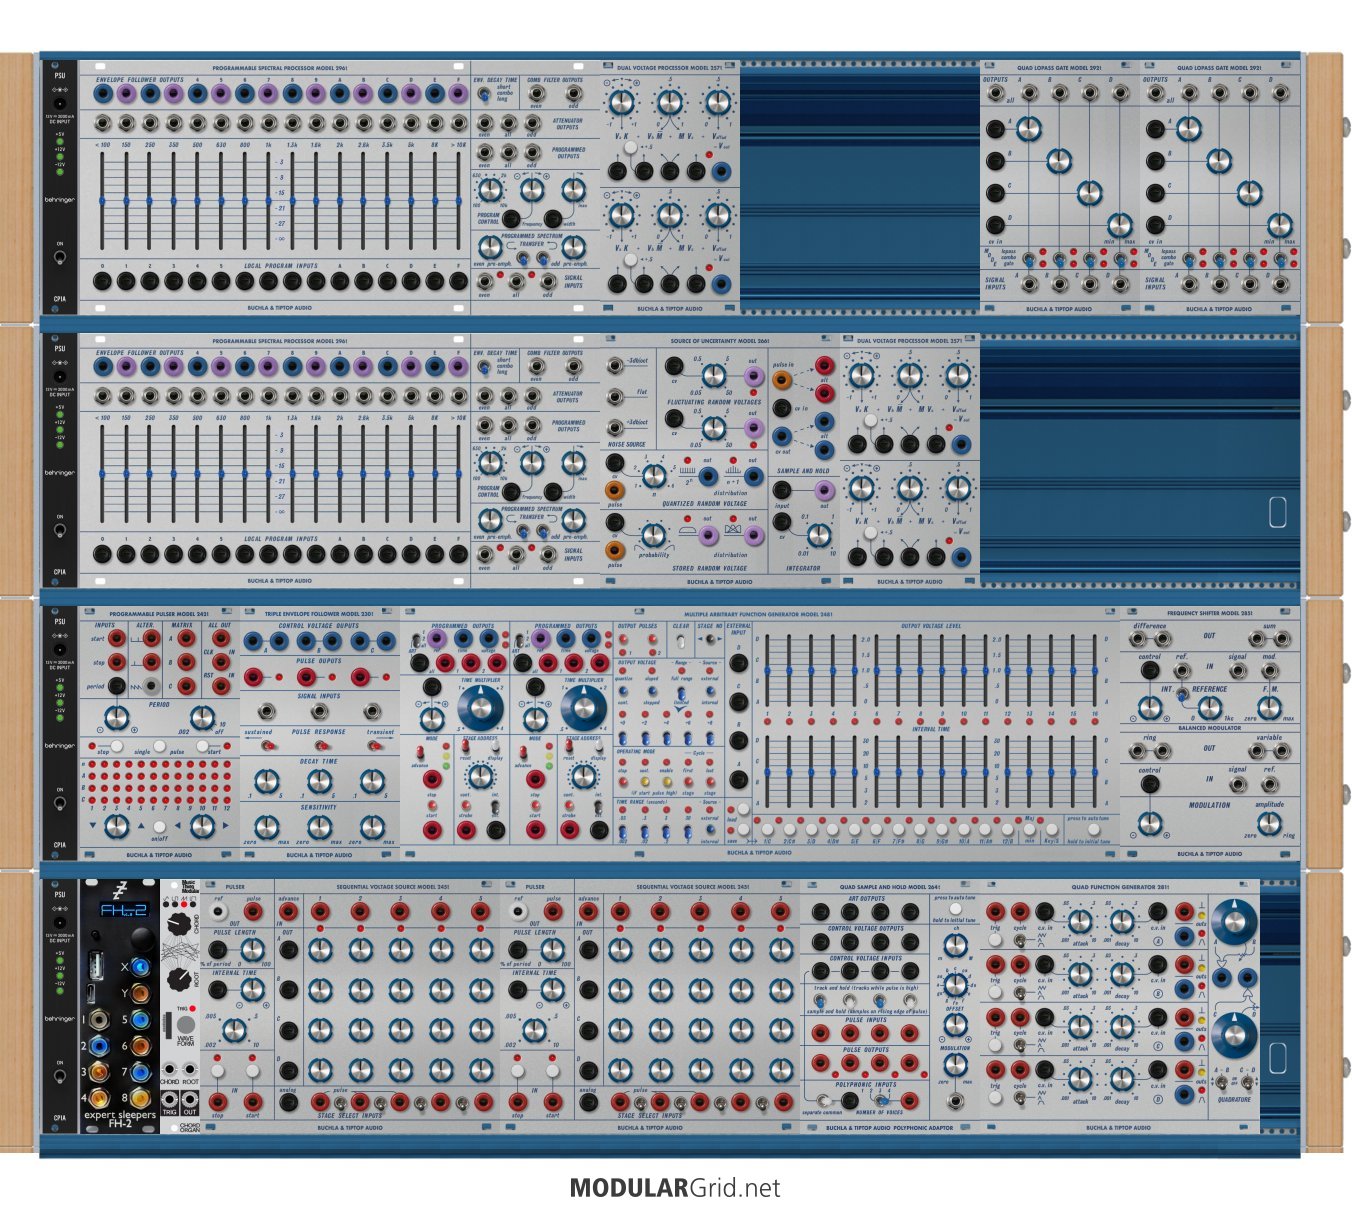Flip the A-B QUADRATURE switch
The width and height of the screenshot is (1352, 1209).
click(1222, 1082)
